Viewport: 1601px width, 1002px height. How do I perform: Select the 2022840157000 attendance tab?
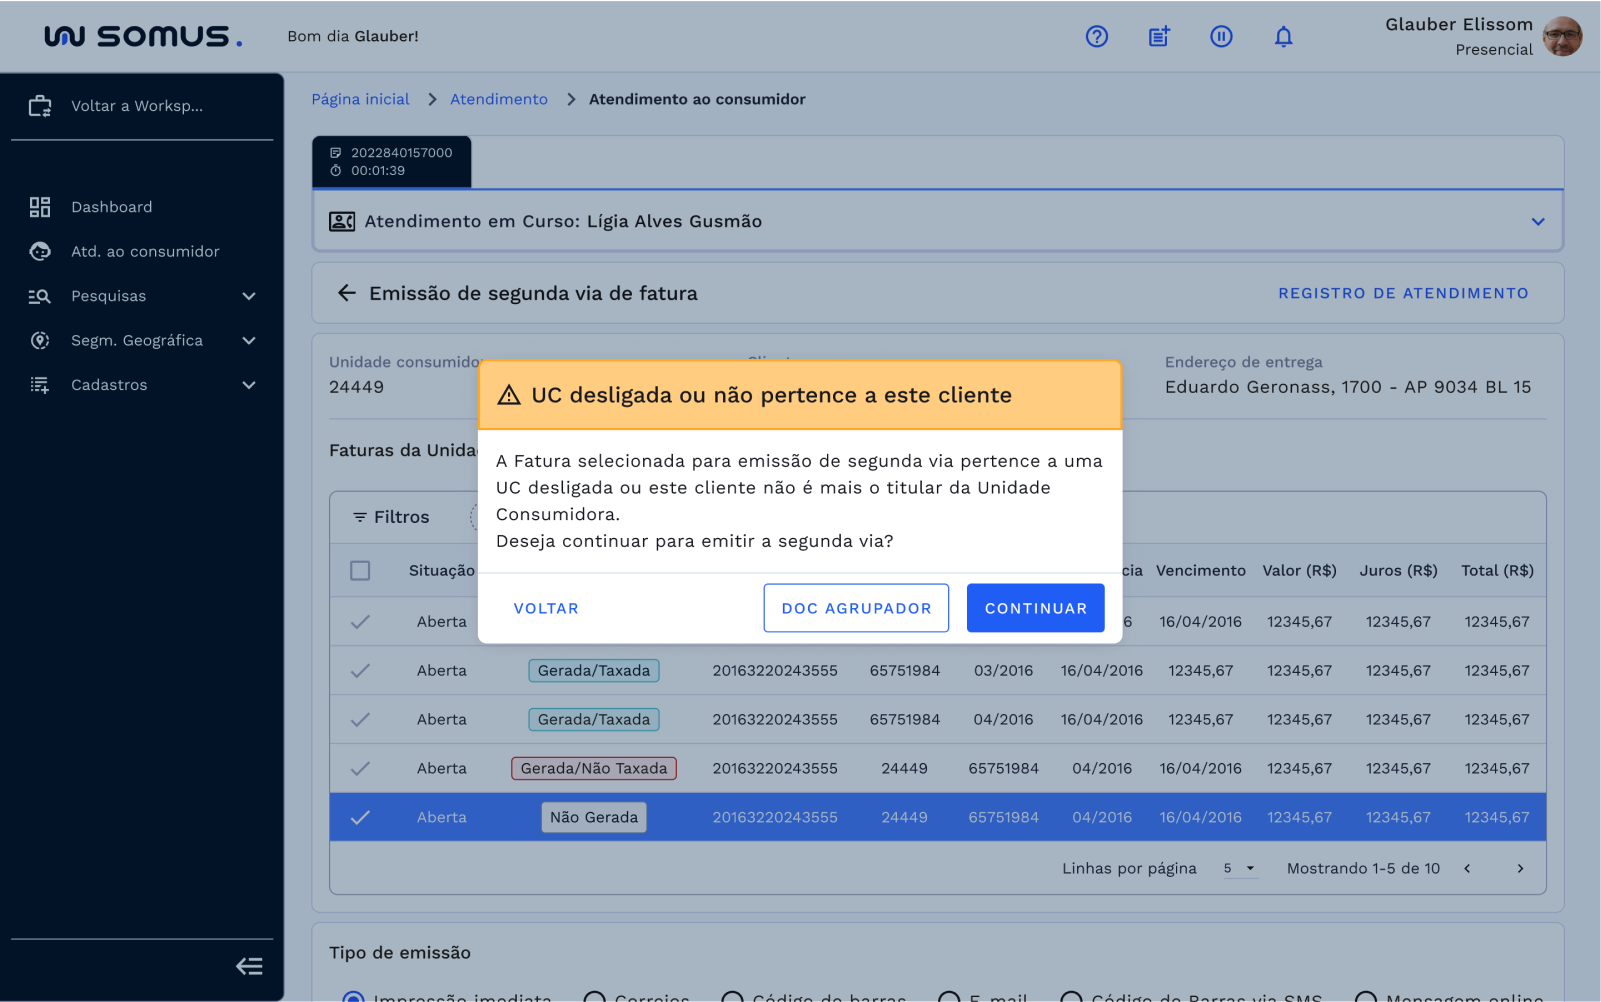pos(392,162)
